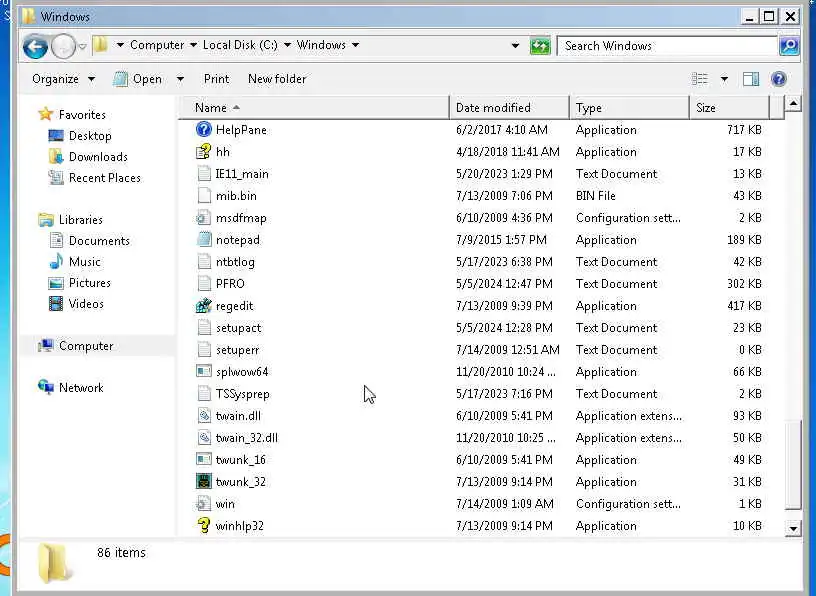Select the twain_32.dll file icon
This screenshot has height=596, width=816.
coord(203,437)
